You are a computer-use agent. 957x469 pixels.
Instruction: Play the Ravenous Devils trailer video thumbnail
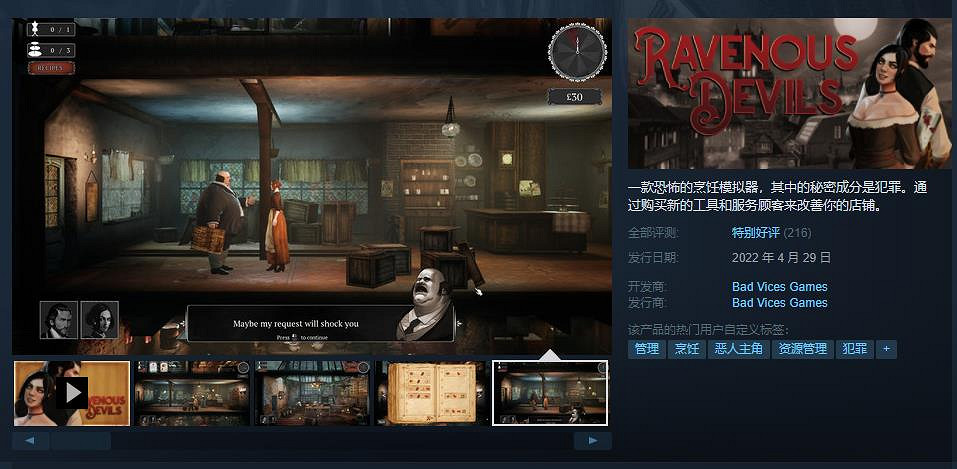72,393
